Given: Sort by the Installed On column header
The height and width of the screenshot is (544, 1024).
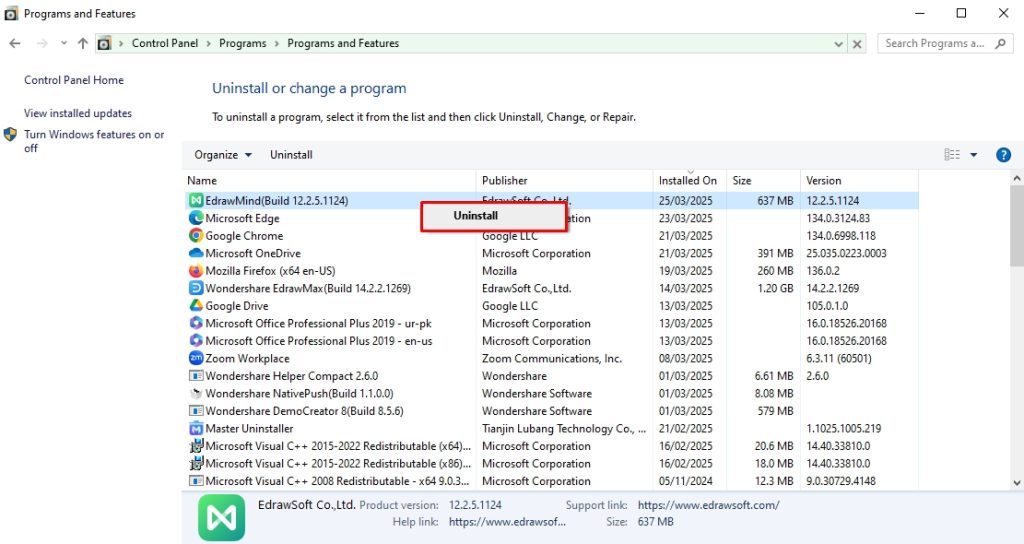Looking at the screenshot, I should coord(689,180).
